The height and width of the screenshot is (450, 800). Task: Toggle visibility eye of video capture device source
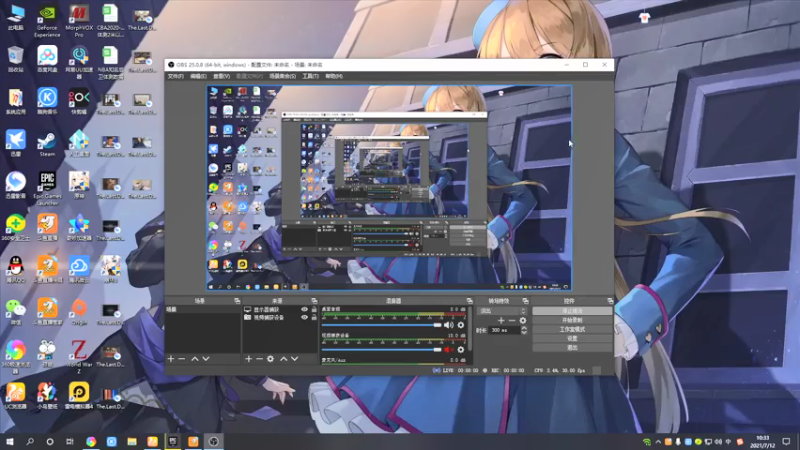[x=305, y=317]
